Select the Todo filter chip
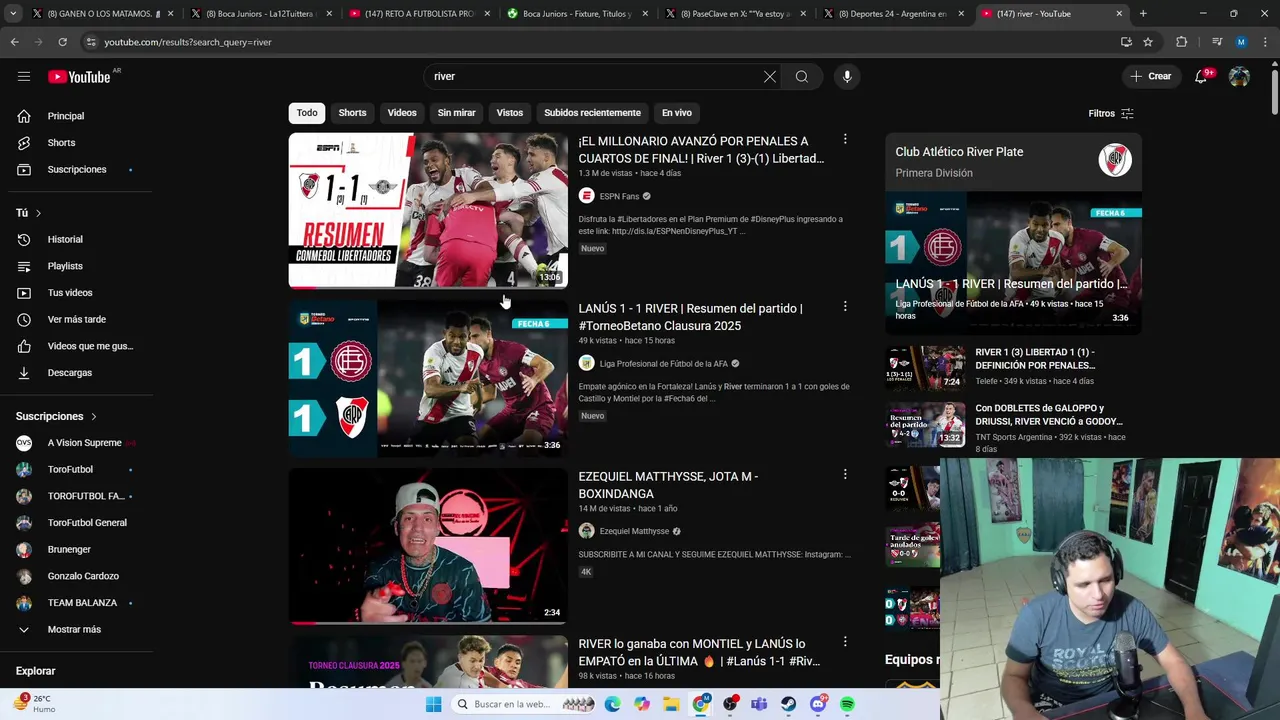Screen dimensions: 1280x720 point(307,113)
